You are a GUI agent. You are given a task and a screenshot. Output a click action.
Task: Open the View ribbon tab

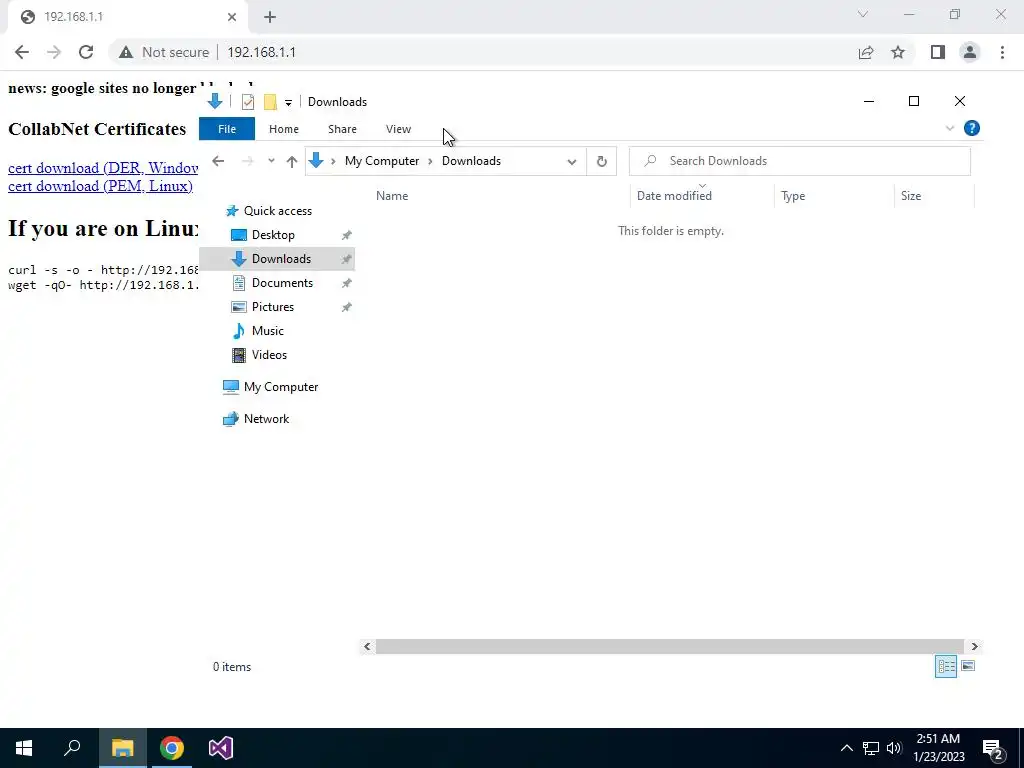point(398,129)
